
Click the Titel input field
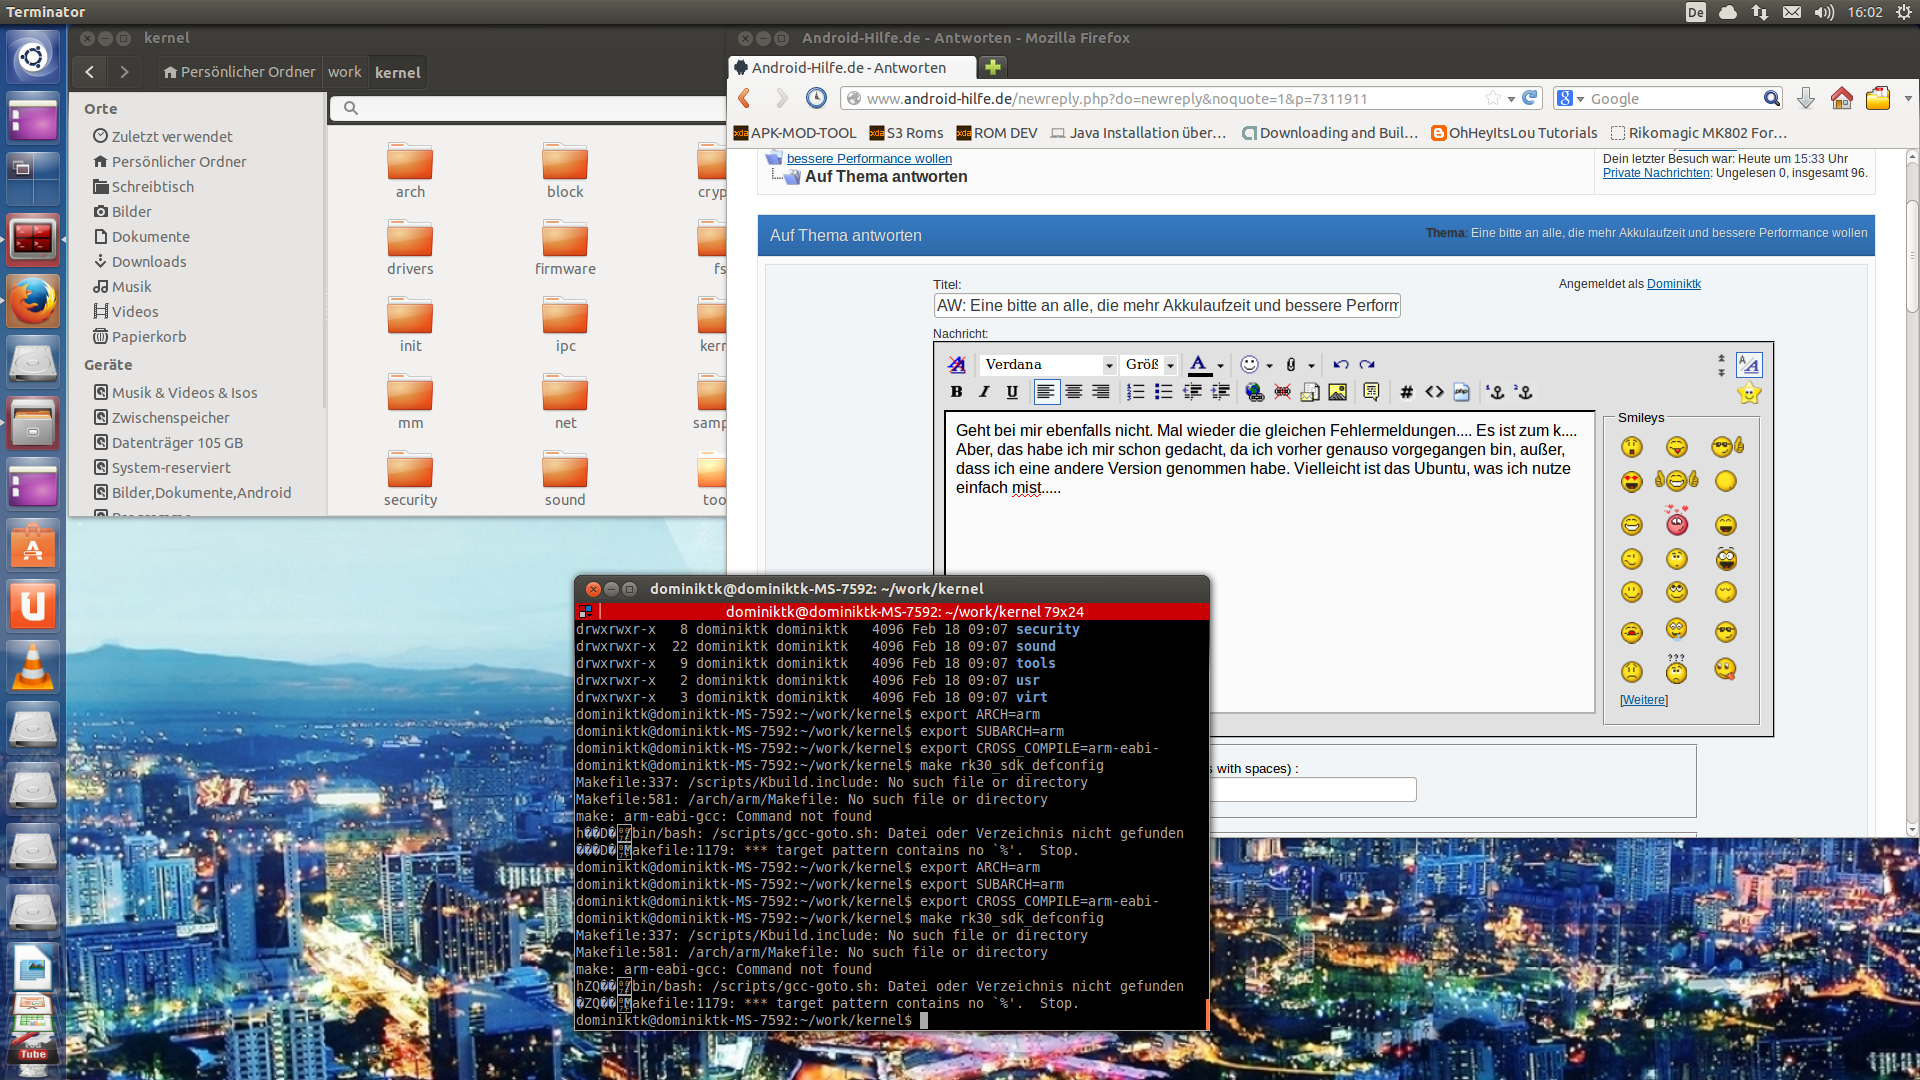1167,306
